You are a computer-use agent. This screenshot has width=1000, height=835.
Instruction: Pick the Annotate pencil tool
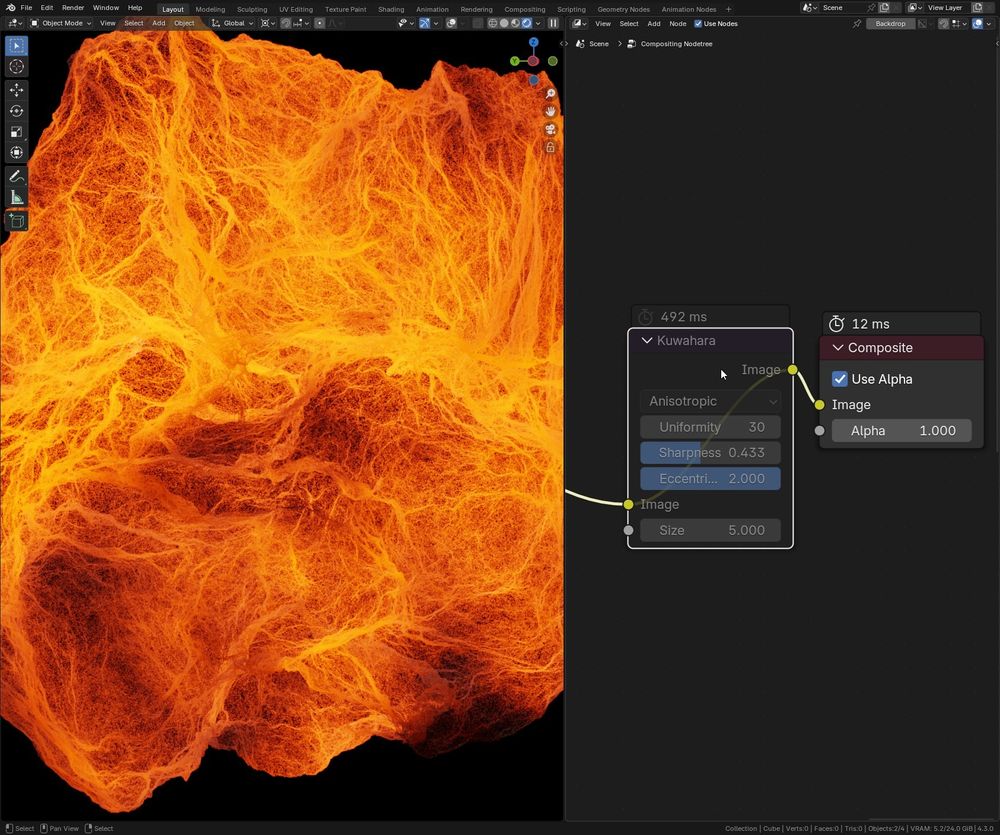pyautogui.click(x=16, y=176)
